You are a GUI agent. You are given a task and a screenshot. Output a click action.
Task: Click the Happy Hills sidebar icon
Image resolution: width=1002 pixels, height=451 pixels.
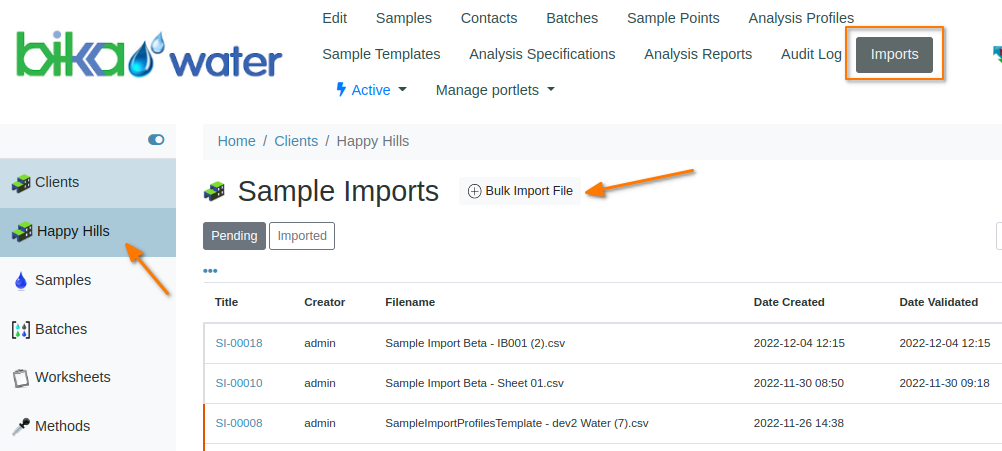[x=22, y=232]
